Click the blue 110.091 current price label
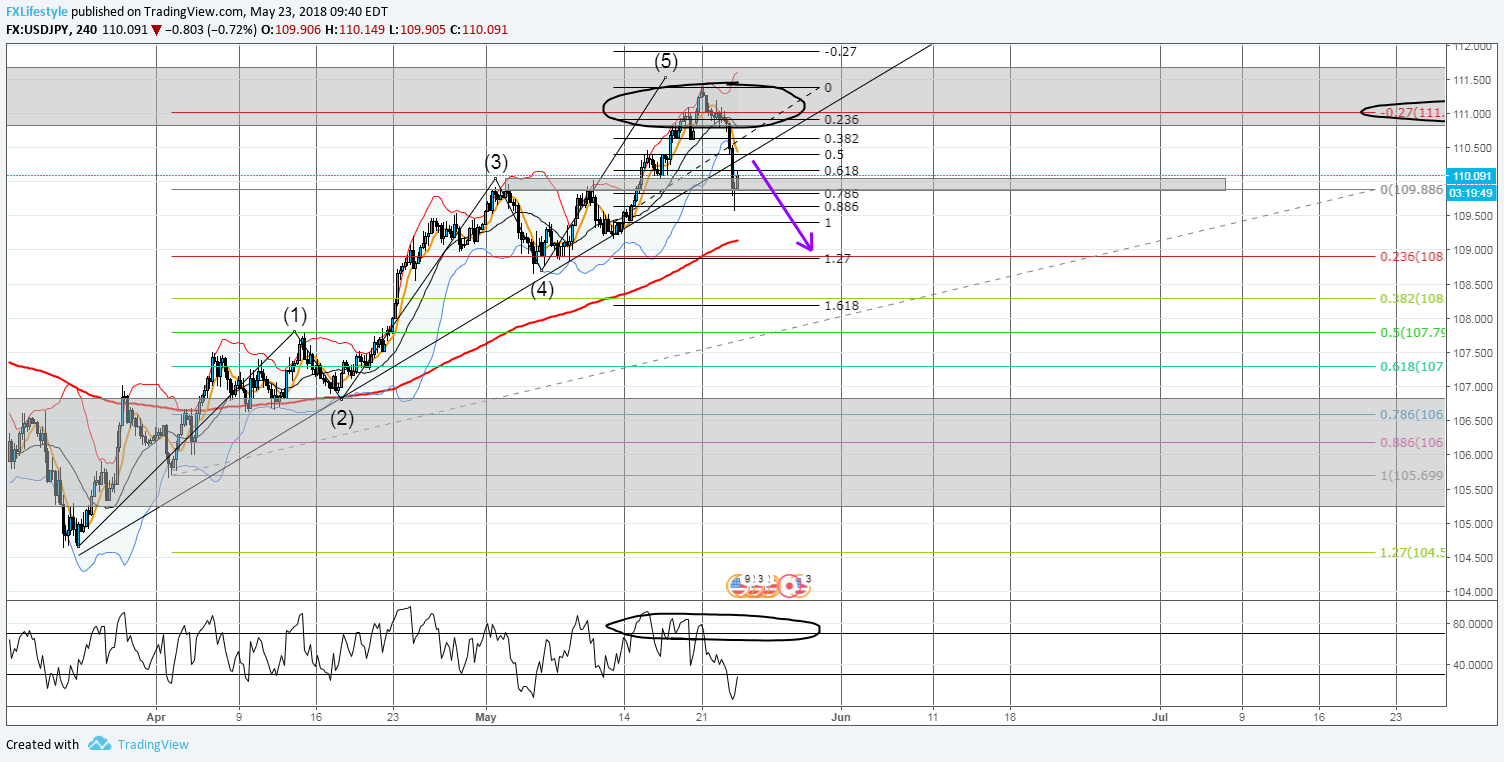 [x=1473, y=176]
